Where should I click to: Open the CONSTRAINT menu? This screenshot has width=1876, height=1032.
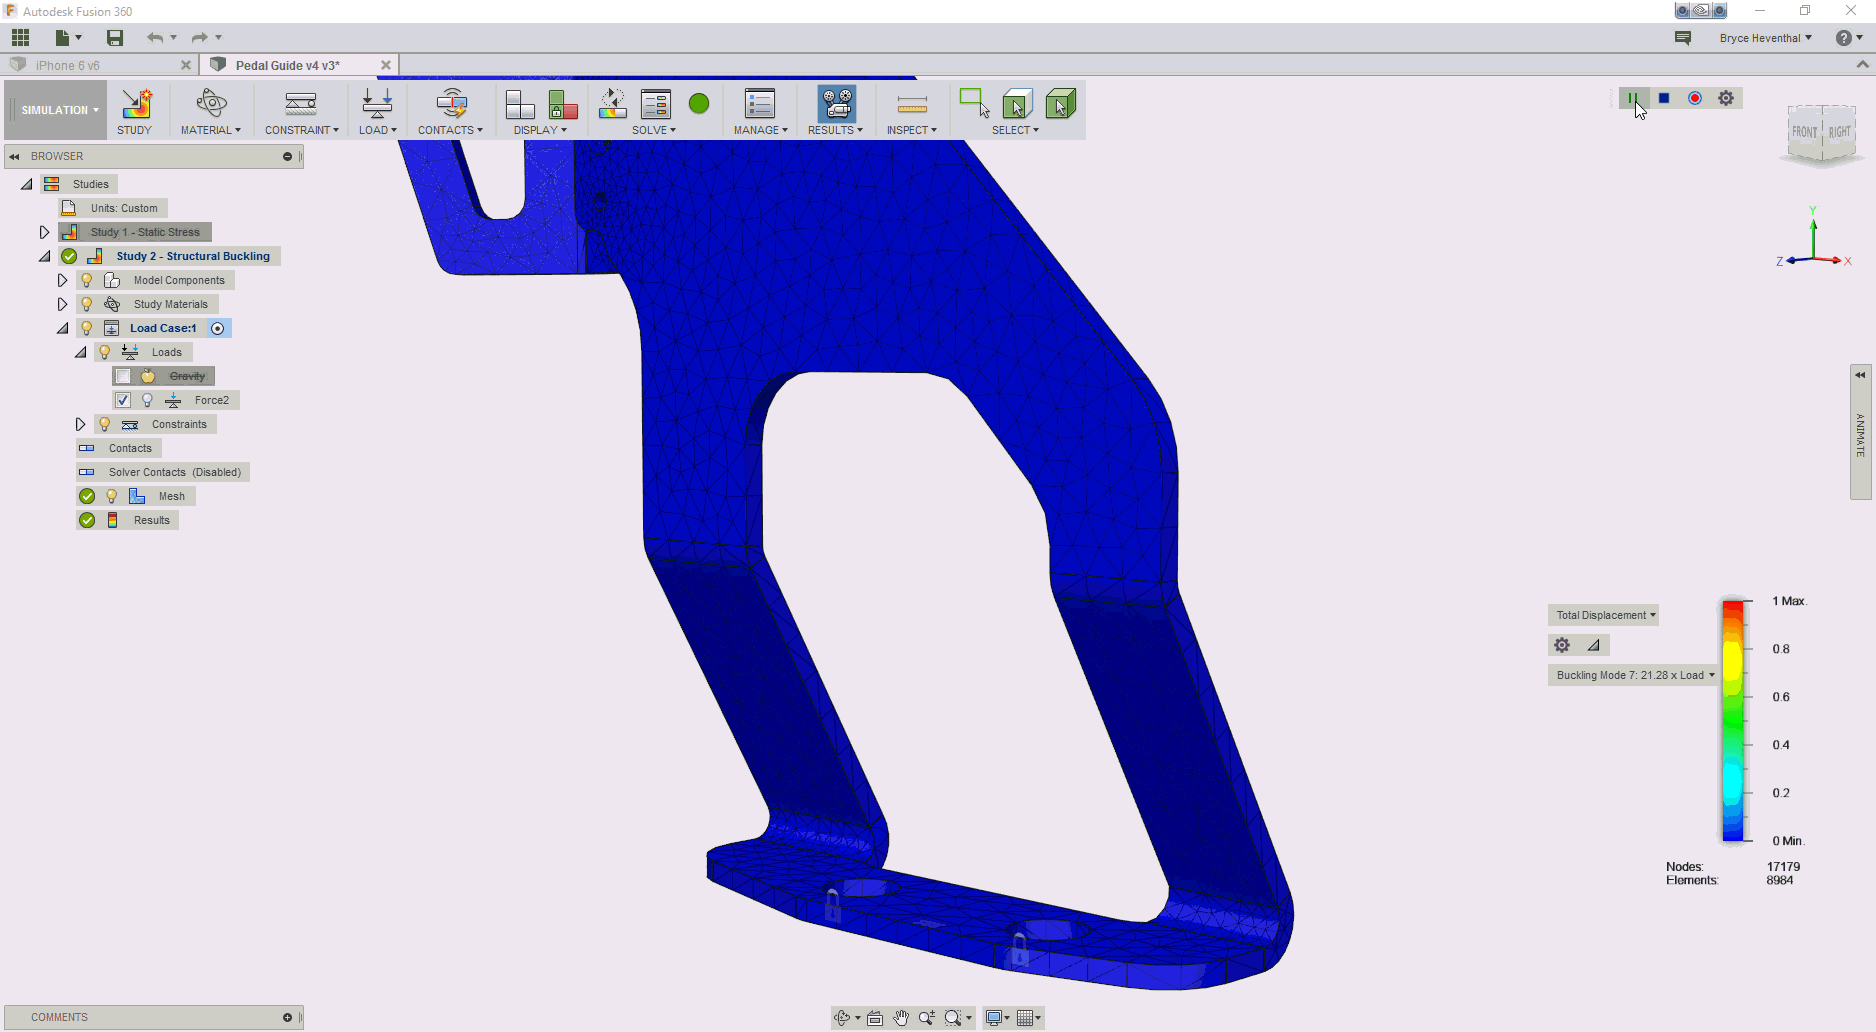coord(302,130)
